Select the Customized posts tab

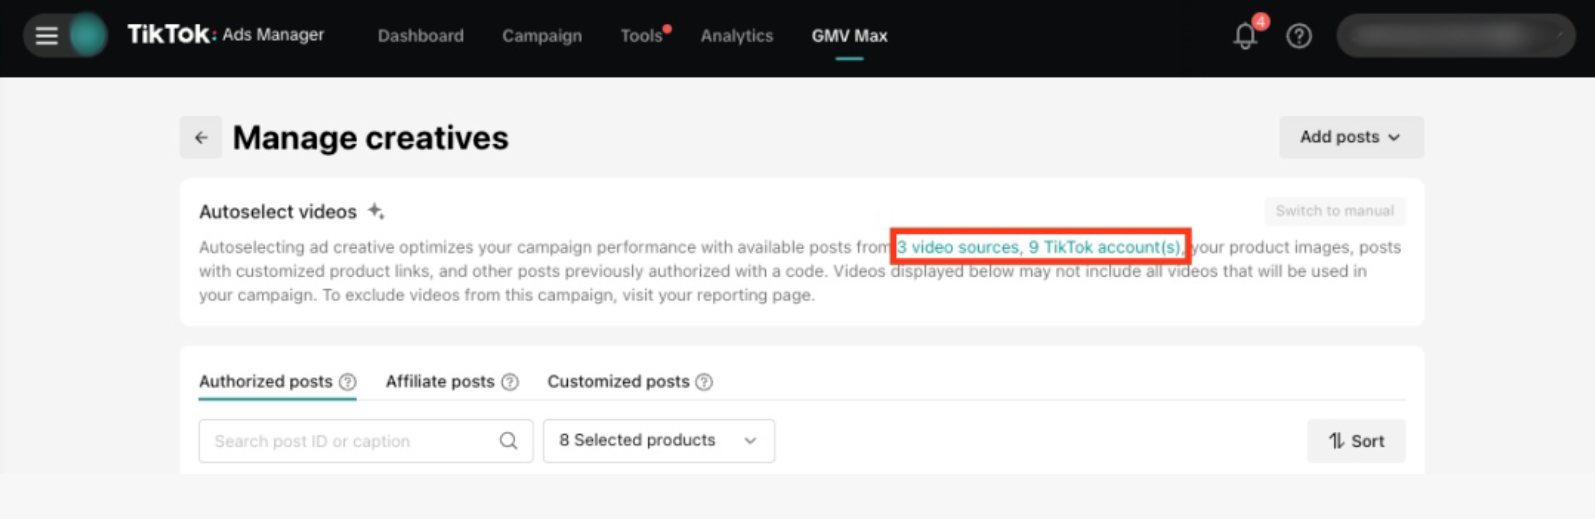pyautogui.click(x=618, y=382)
